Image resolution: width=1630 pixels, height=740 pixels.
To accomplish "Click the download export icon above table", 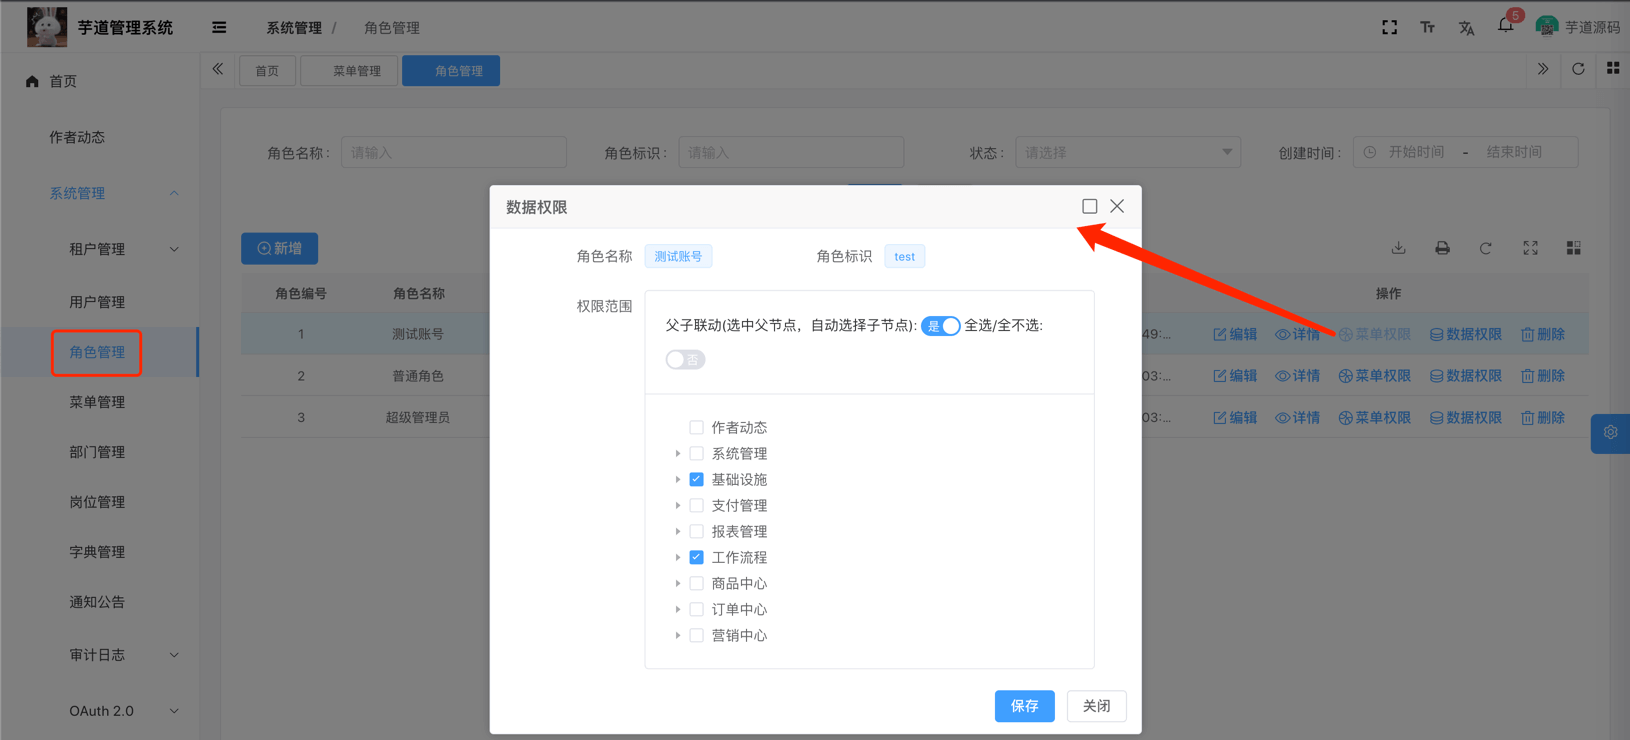I will [1398, 248].
